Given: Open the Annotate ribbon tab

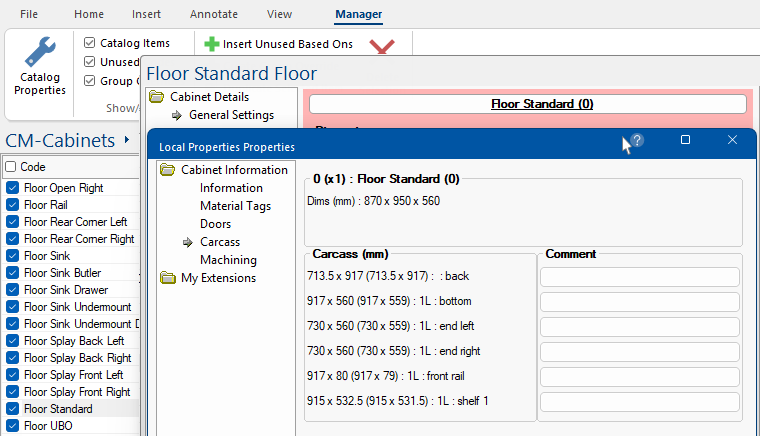Looking at the screenshot, I should coord(213,14).
